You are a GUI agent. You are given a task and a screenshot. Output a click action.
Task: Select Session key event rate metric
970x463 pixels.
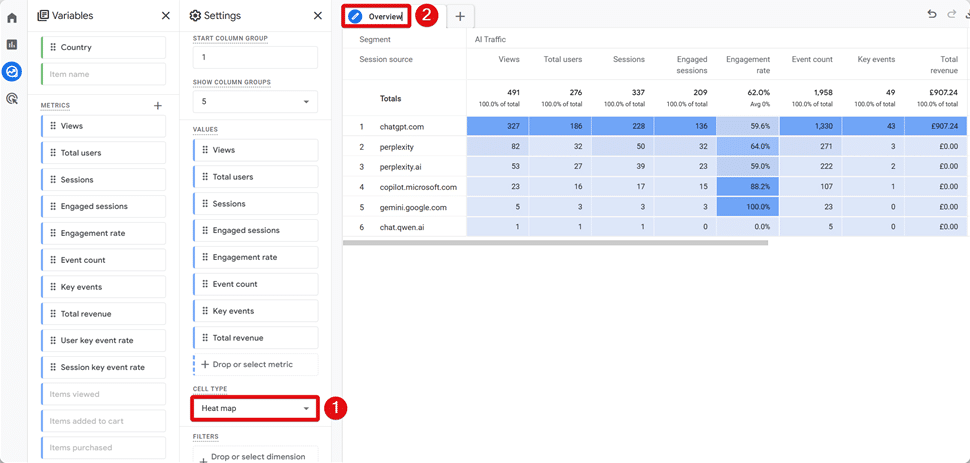click(x=103, y=367)
